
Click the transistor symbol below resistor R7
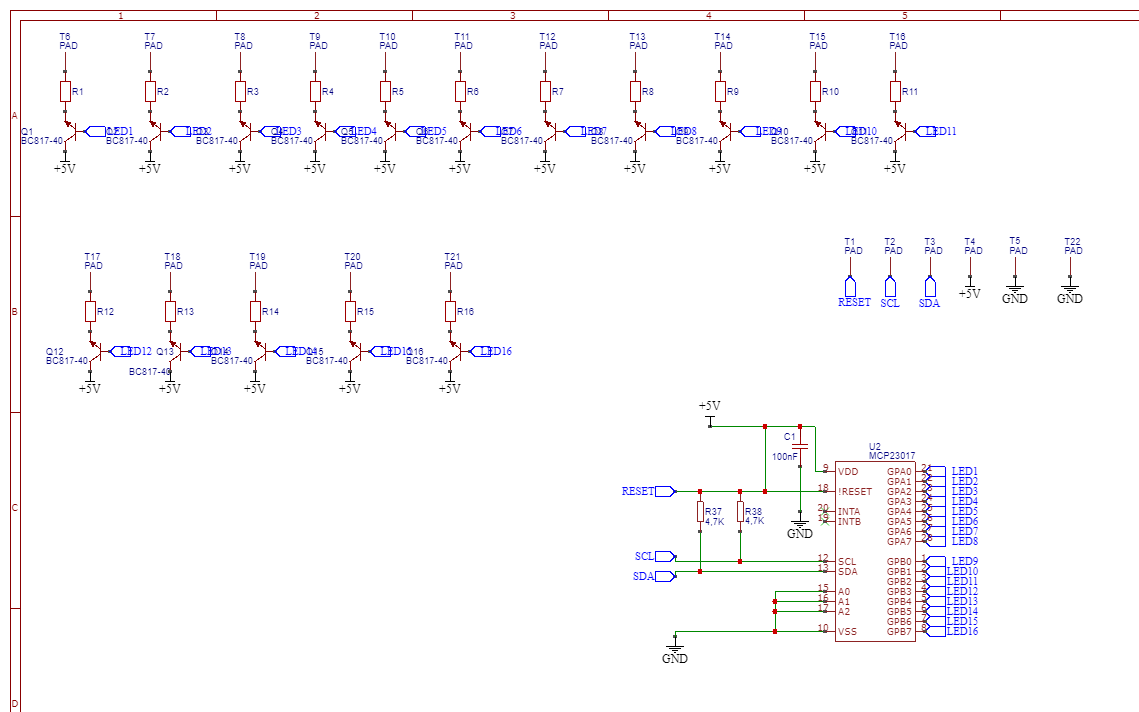click(551, 132)
